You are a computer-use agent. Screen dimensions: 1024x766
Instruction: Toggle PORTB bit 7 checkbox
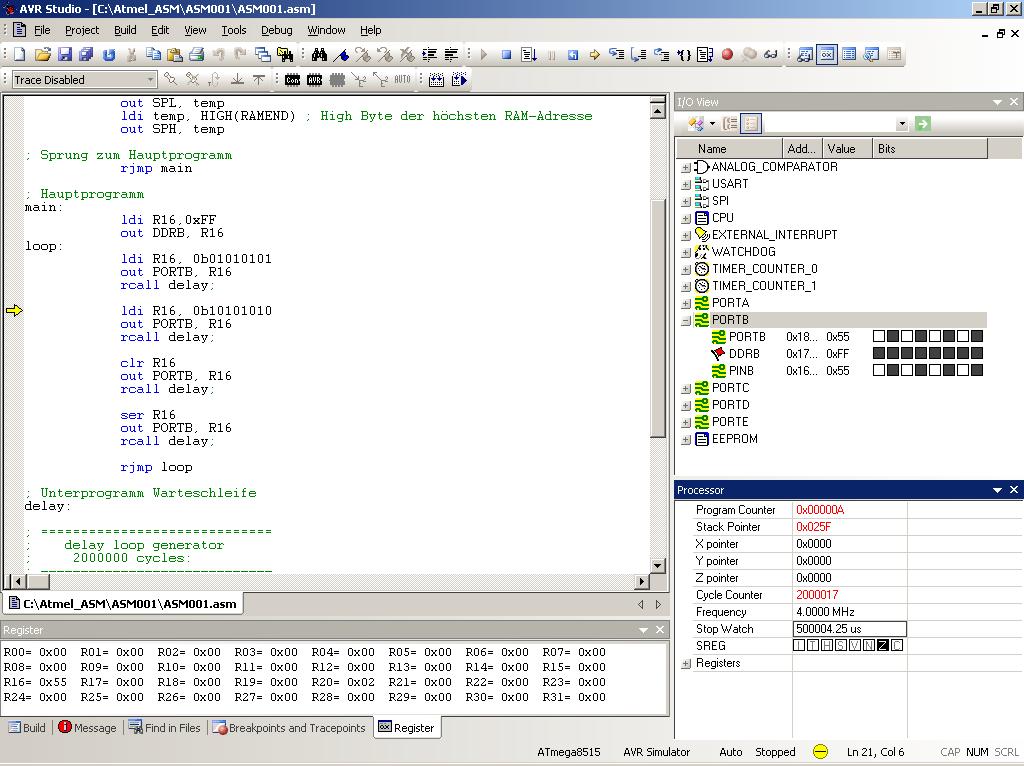[879, 336]
